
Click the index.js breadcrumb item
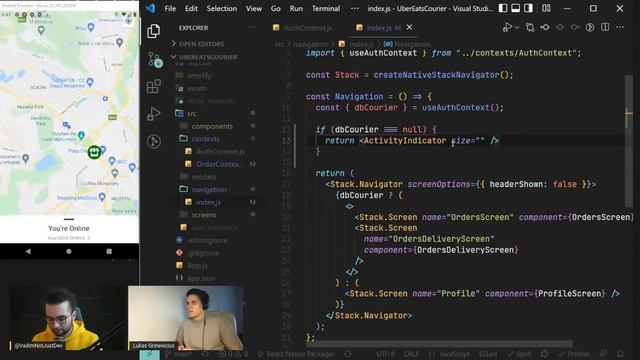[x=356, y=44]
